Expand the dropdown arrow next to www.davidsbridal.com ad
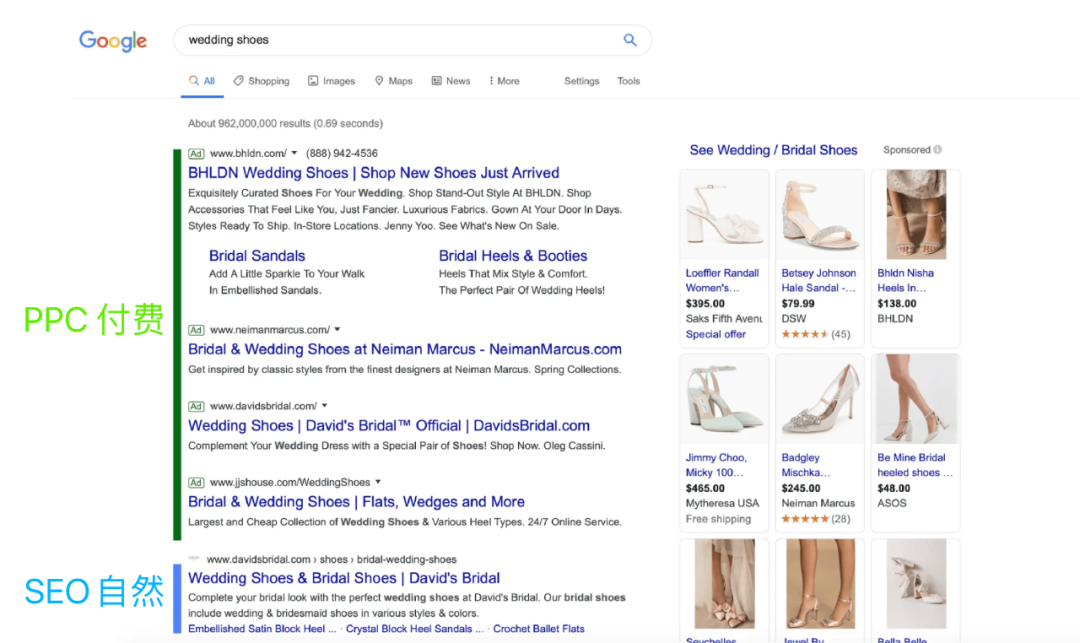Image resolution: width=1080 pixels, height=643 pixels. (324, 405)
